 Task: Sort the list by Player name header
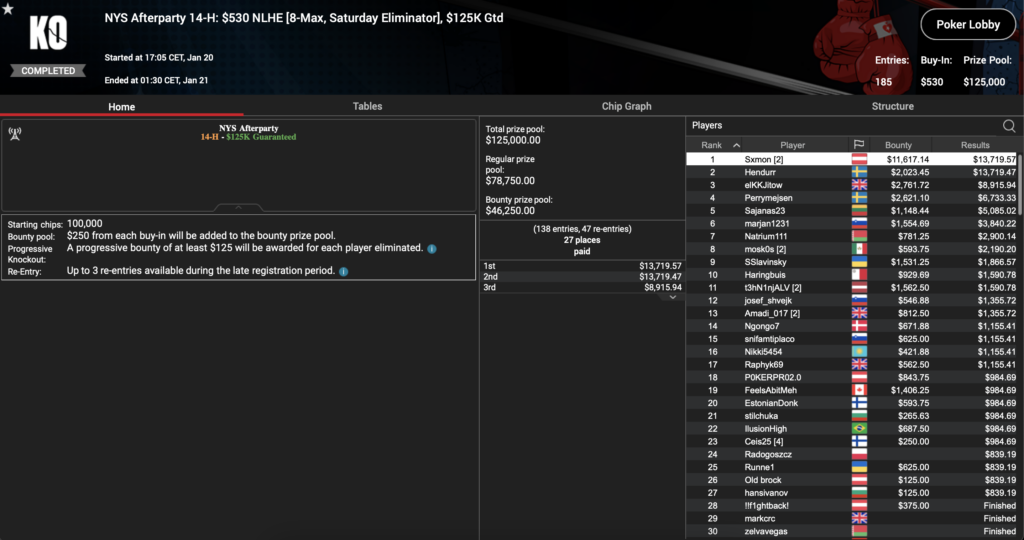pyautogui.click(x=792, y=145)
